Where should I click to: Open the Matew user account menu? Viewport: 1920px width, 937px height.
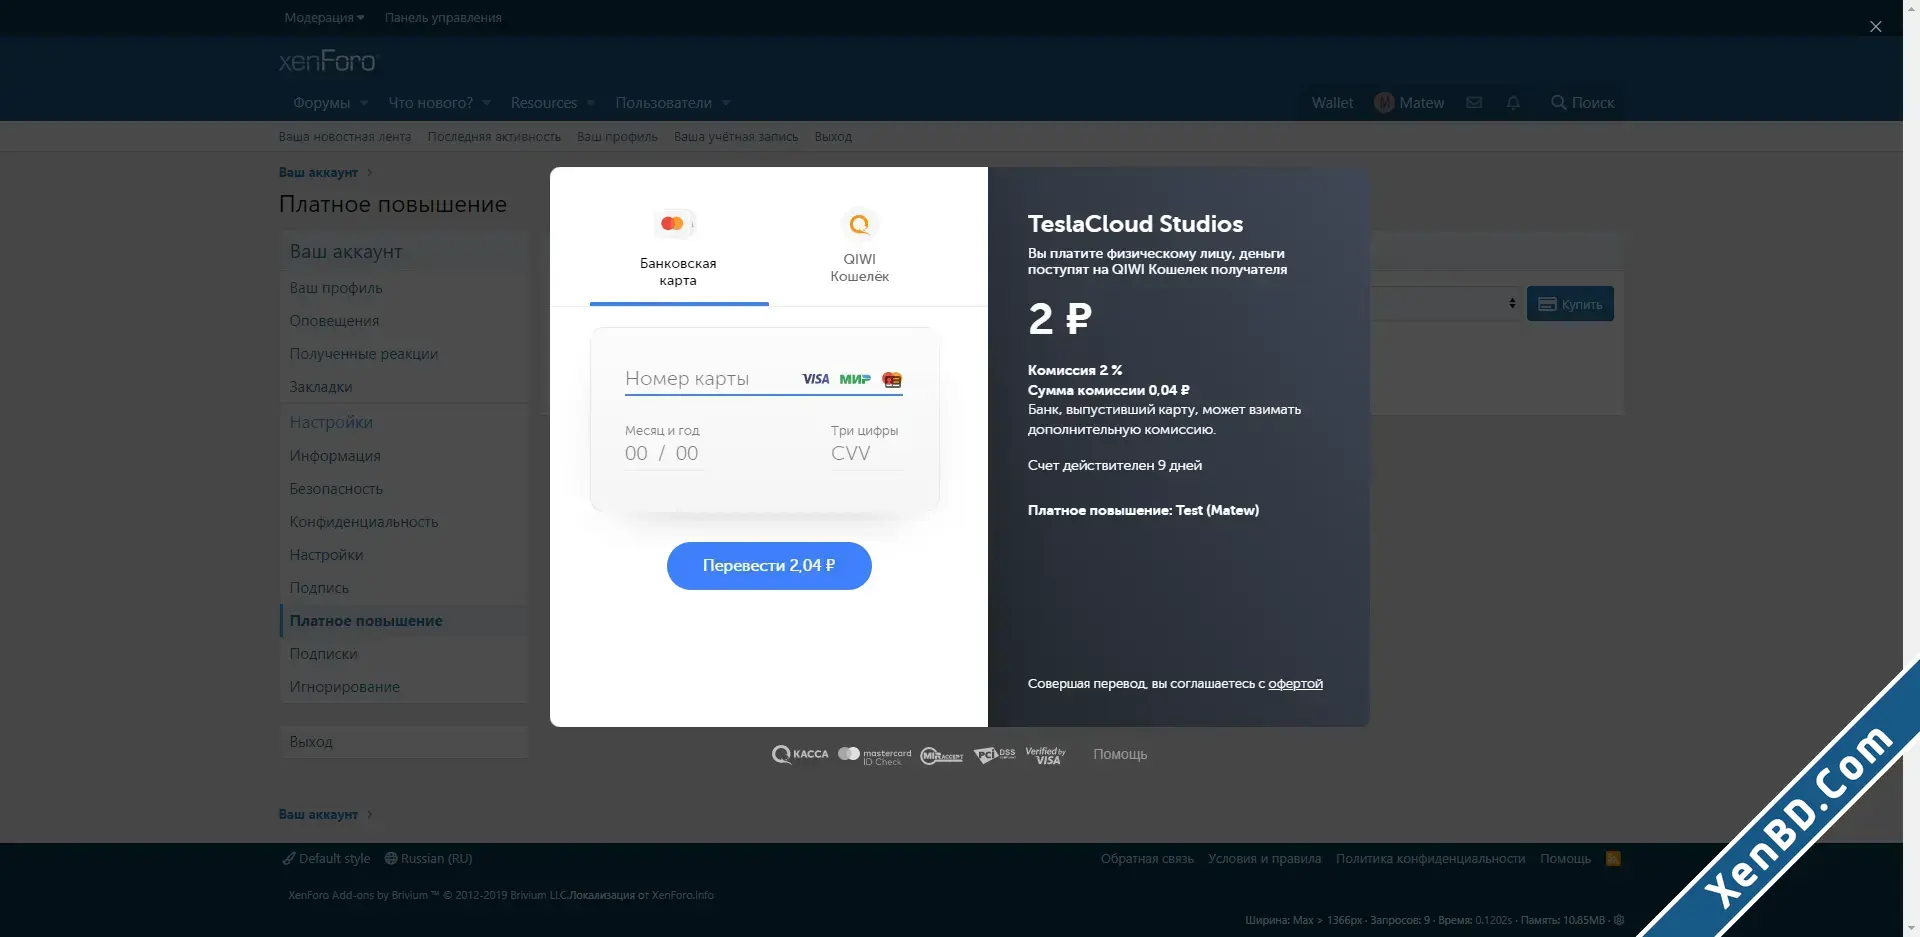click(1410, 103)
